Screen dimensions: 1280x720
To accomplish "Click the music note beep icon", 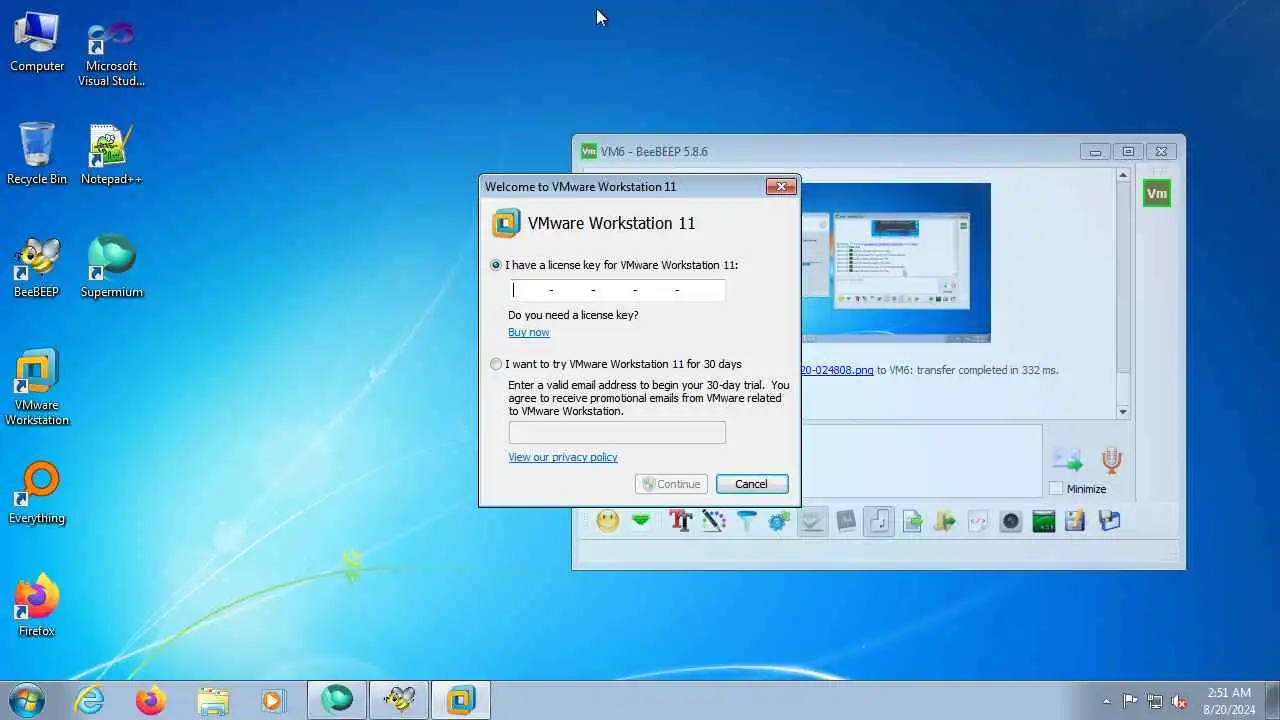I will pyautogui.click(x=879, y=521).
